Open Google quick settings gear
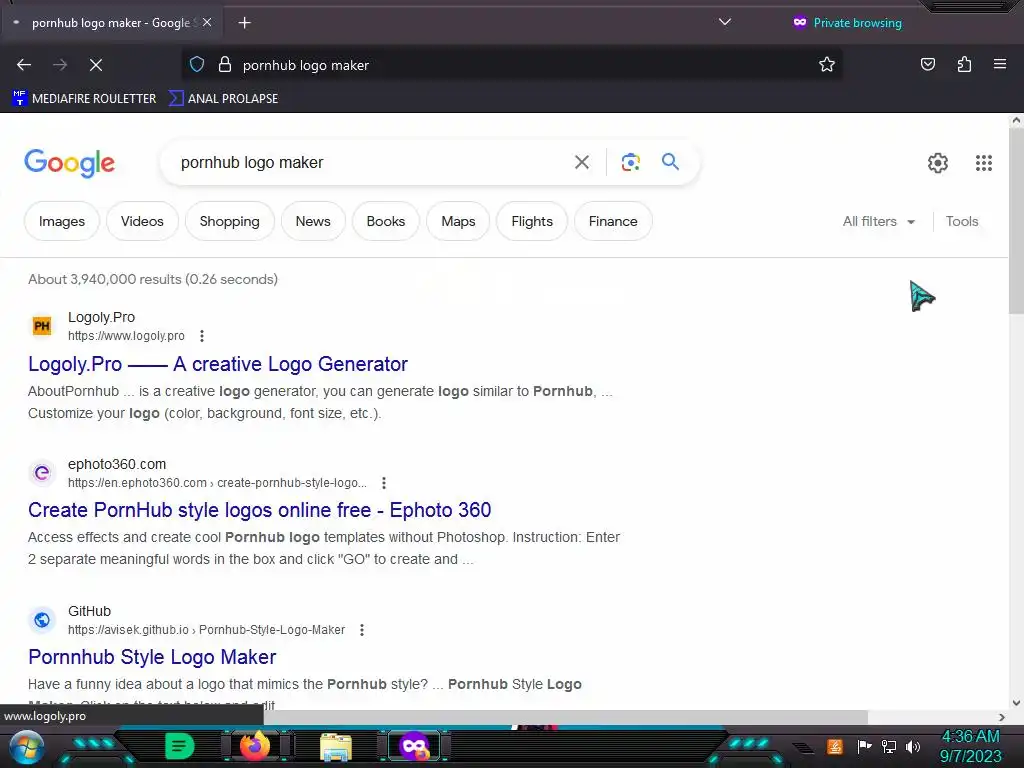The image size is (1024, 768). [x=938, y=163]
